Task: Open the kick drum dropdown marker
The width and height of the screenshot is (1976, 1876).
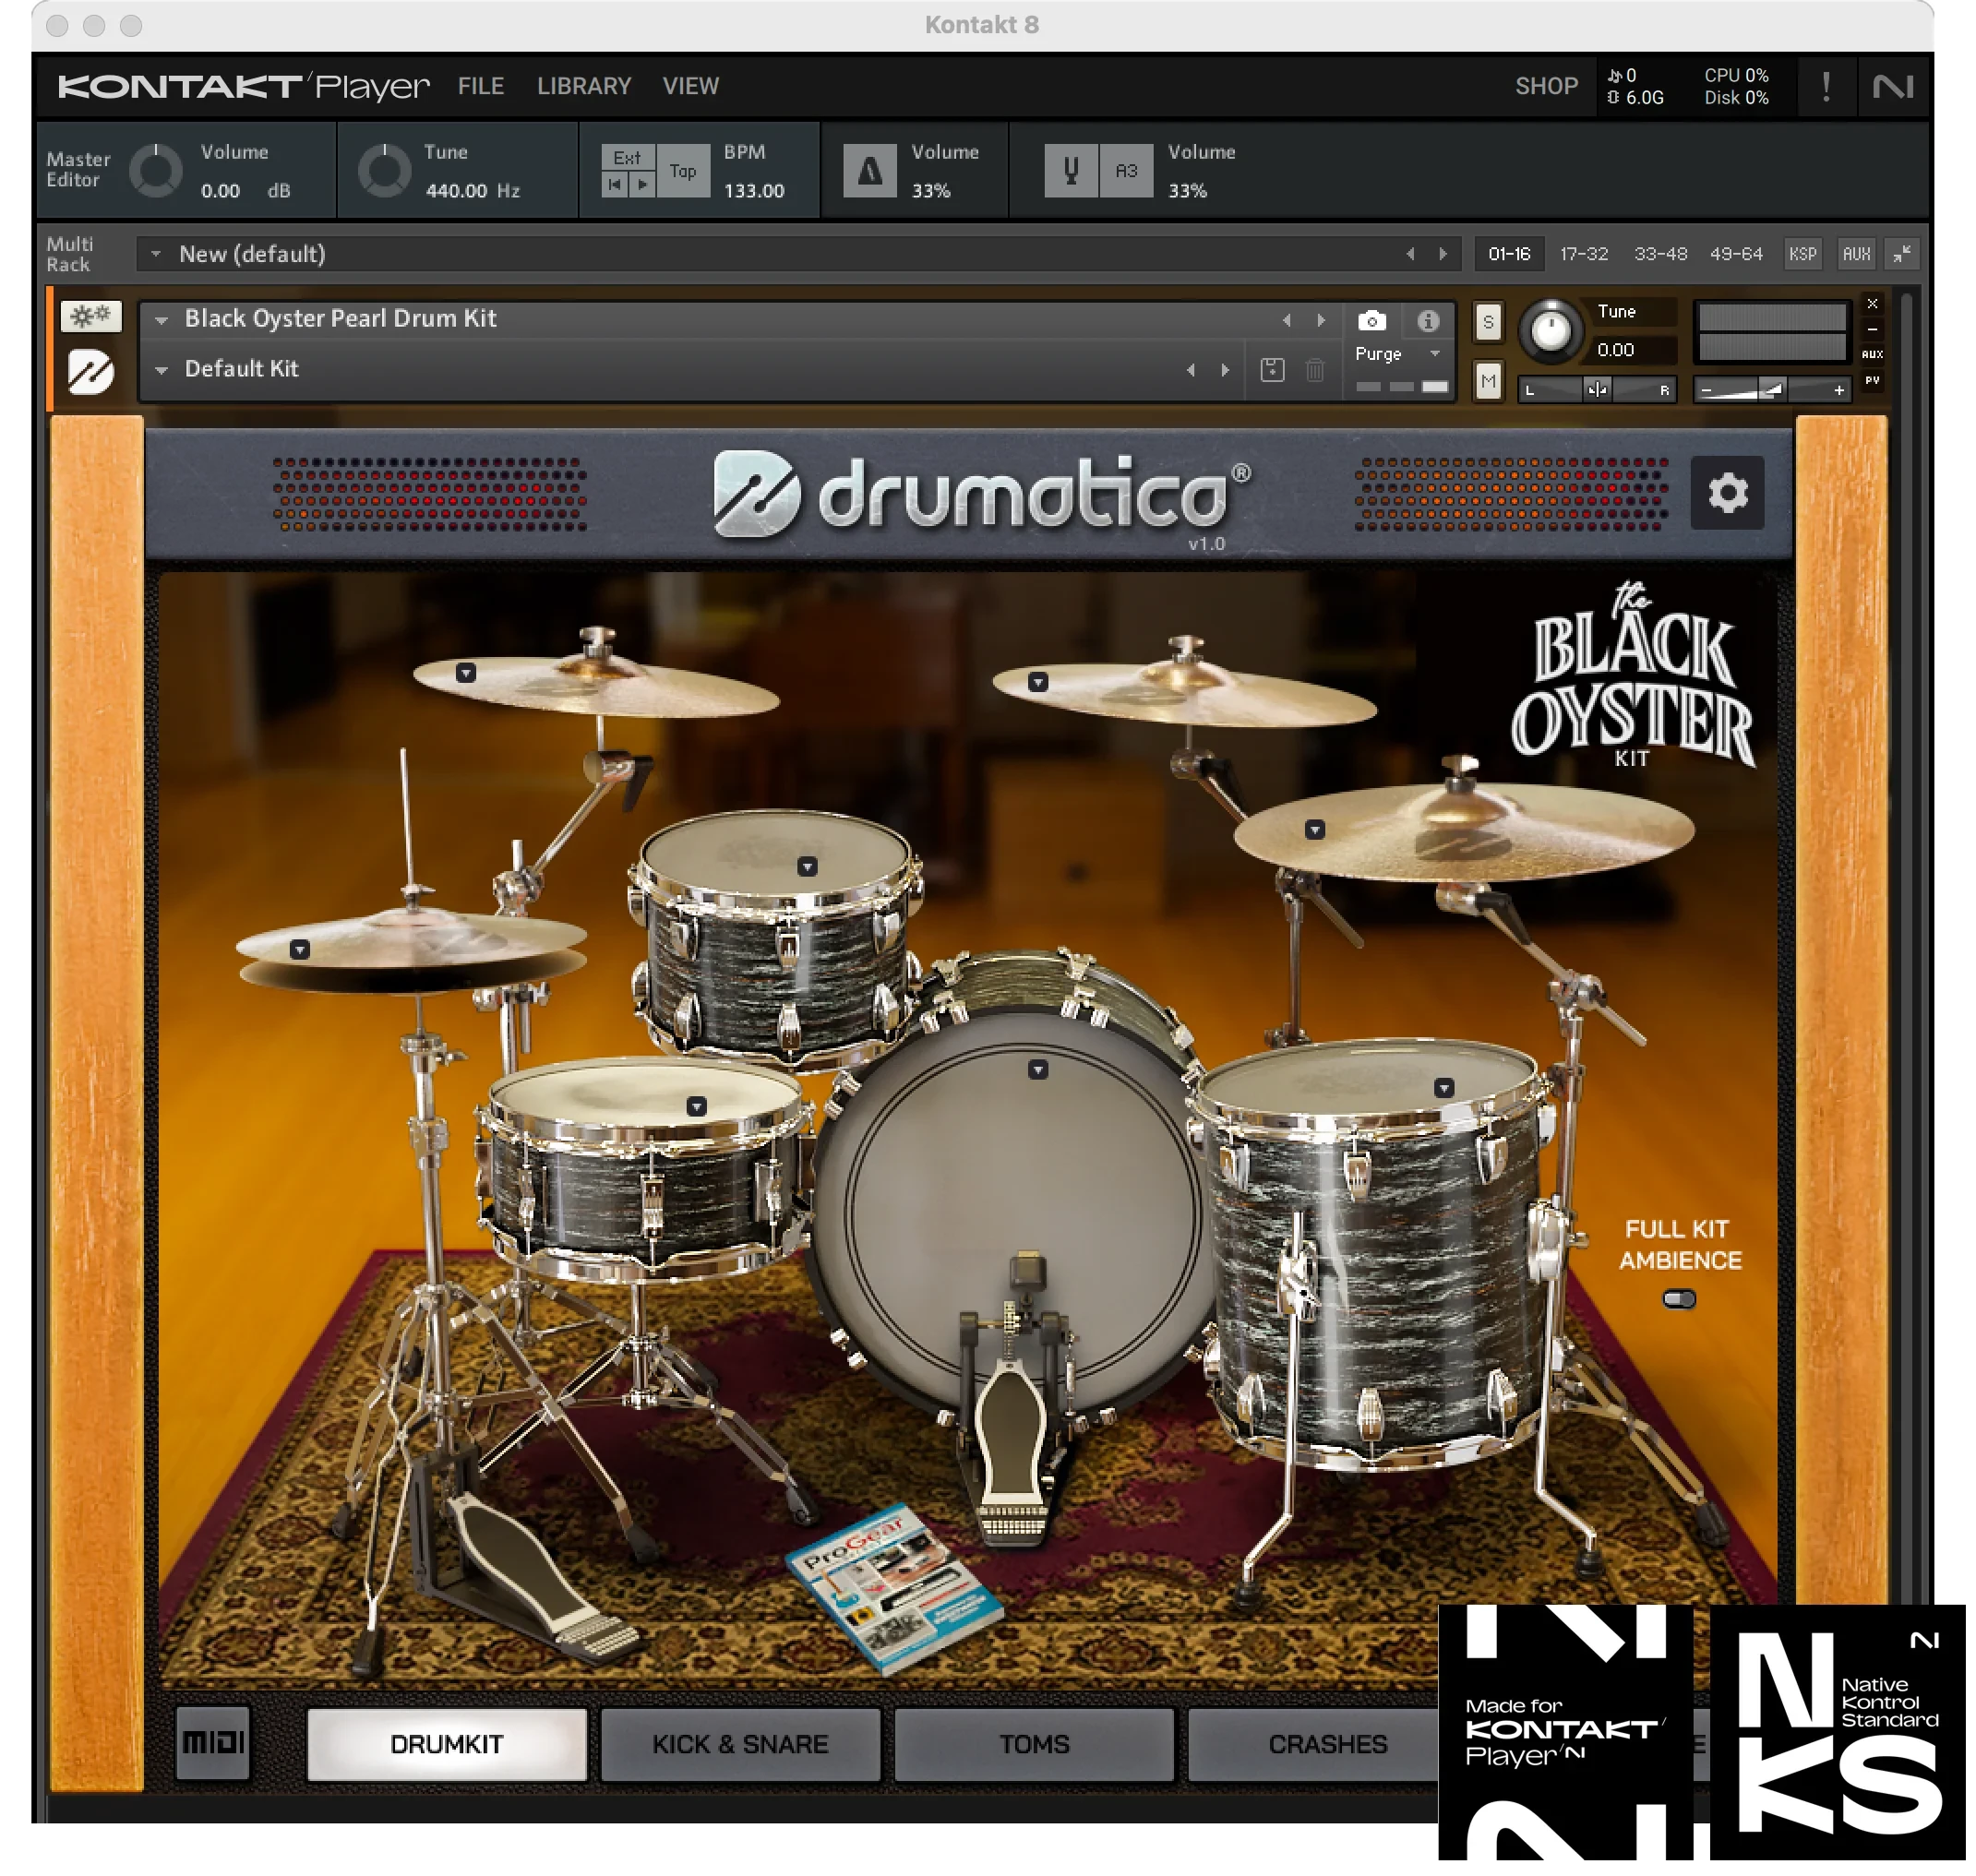Action: 1038,1070
